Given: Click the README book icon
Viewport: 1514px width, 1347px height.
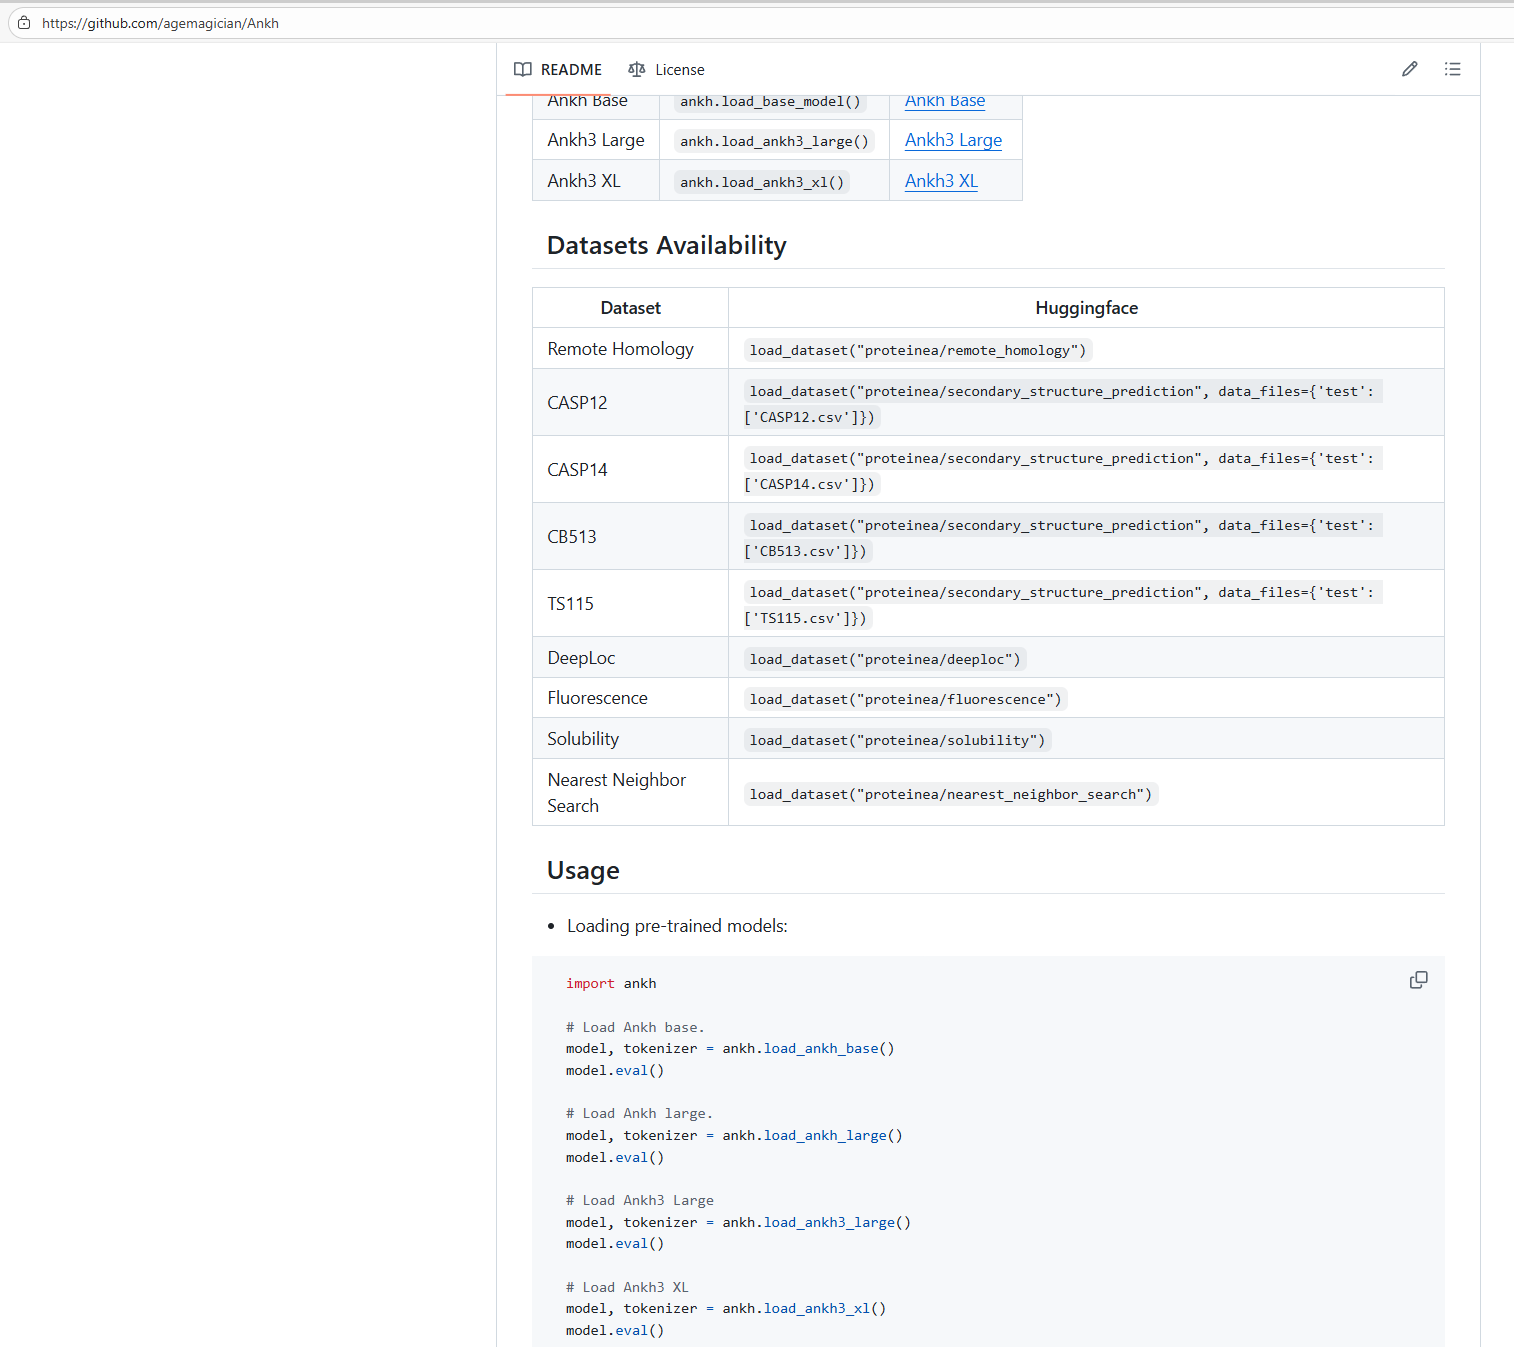Looking at the screenshot, I should coord(523,69).
